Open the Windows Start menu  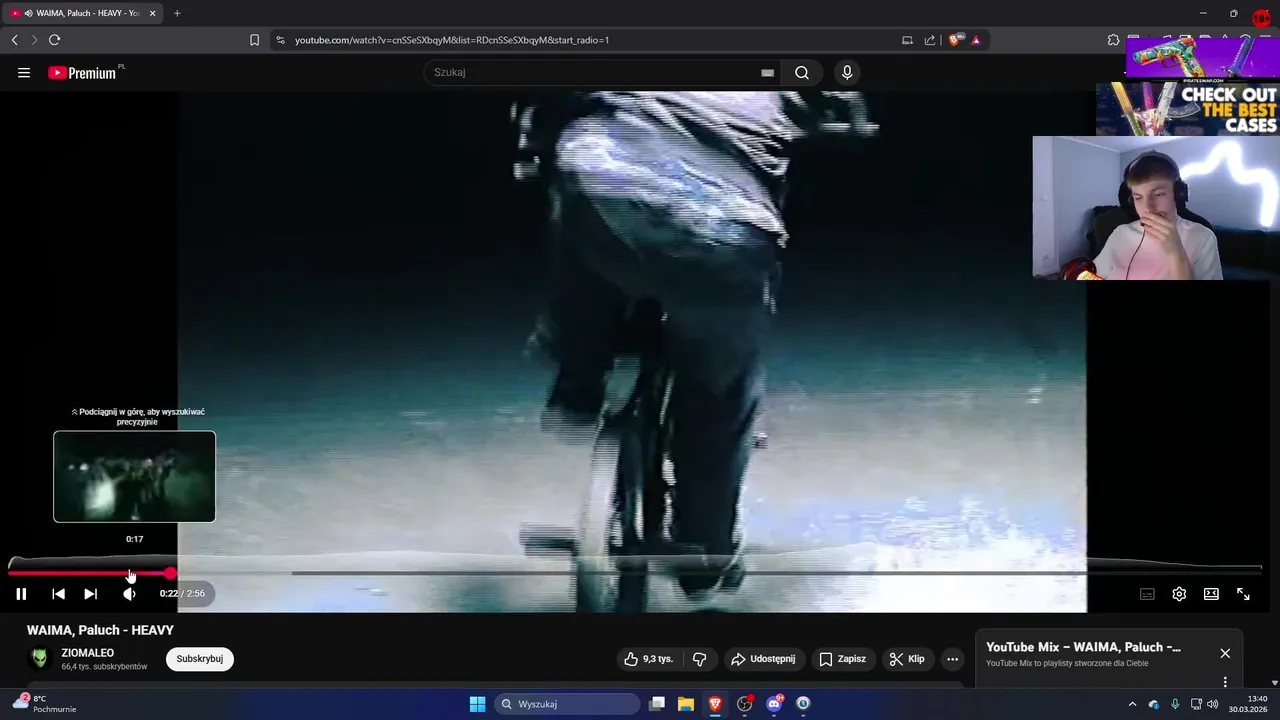coord(477,704)
